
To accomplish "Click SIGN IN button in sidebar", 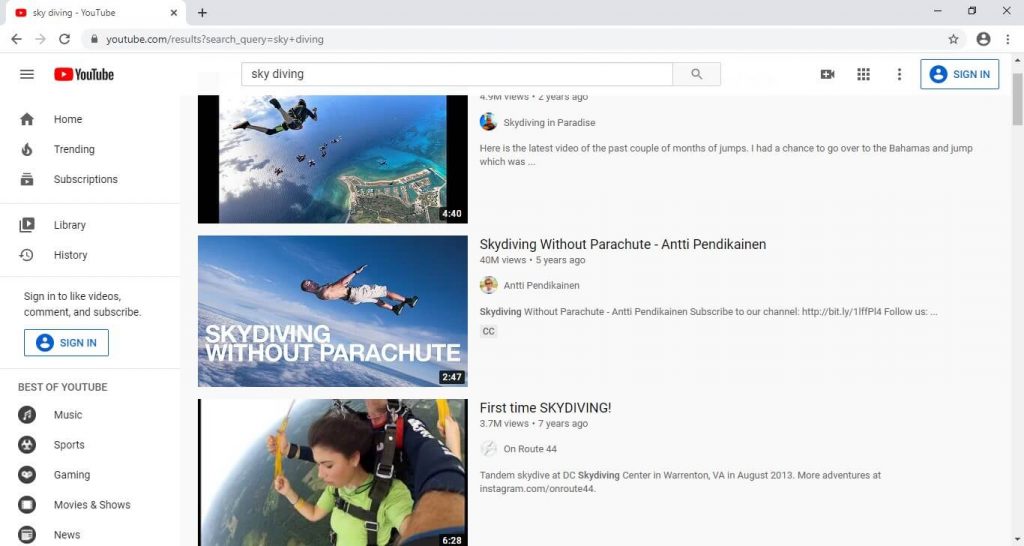I will click(67, 343).
